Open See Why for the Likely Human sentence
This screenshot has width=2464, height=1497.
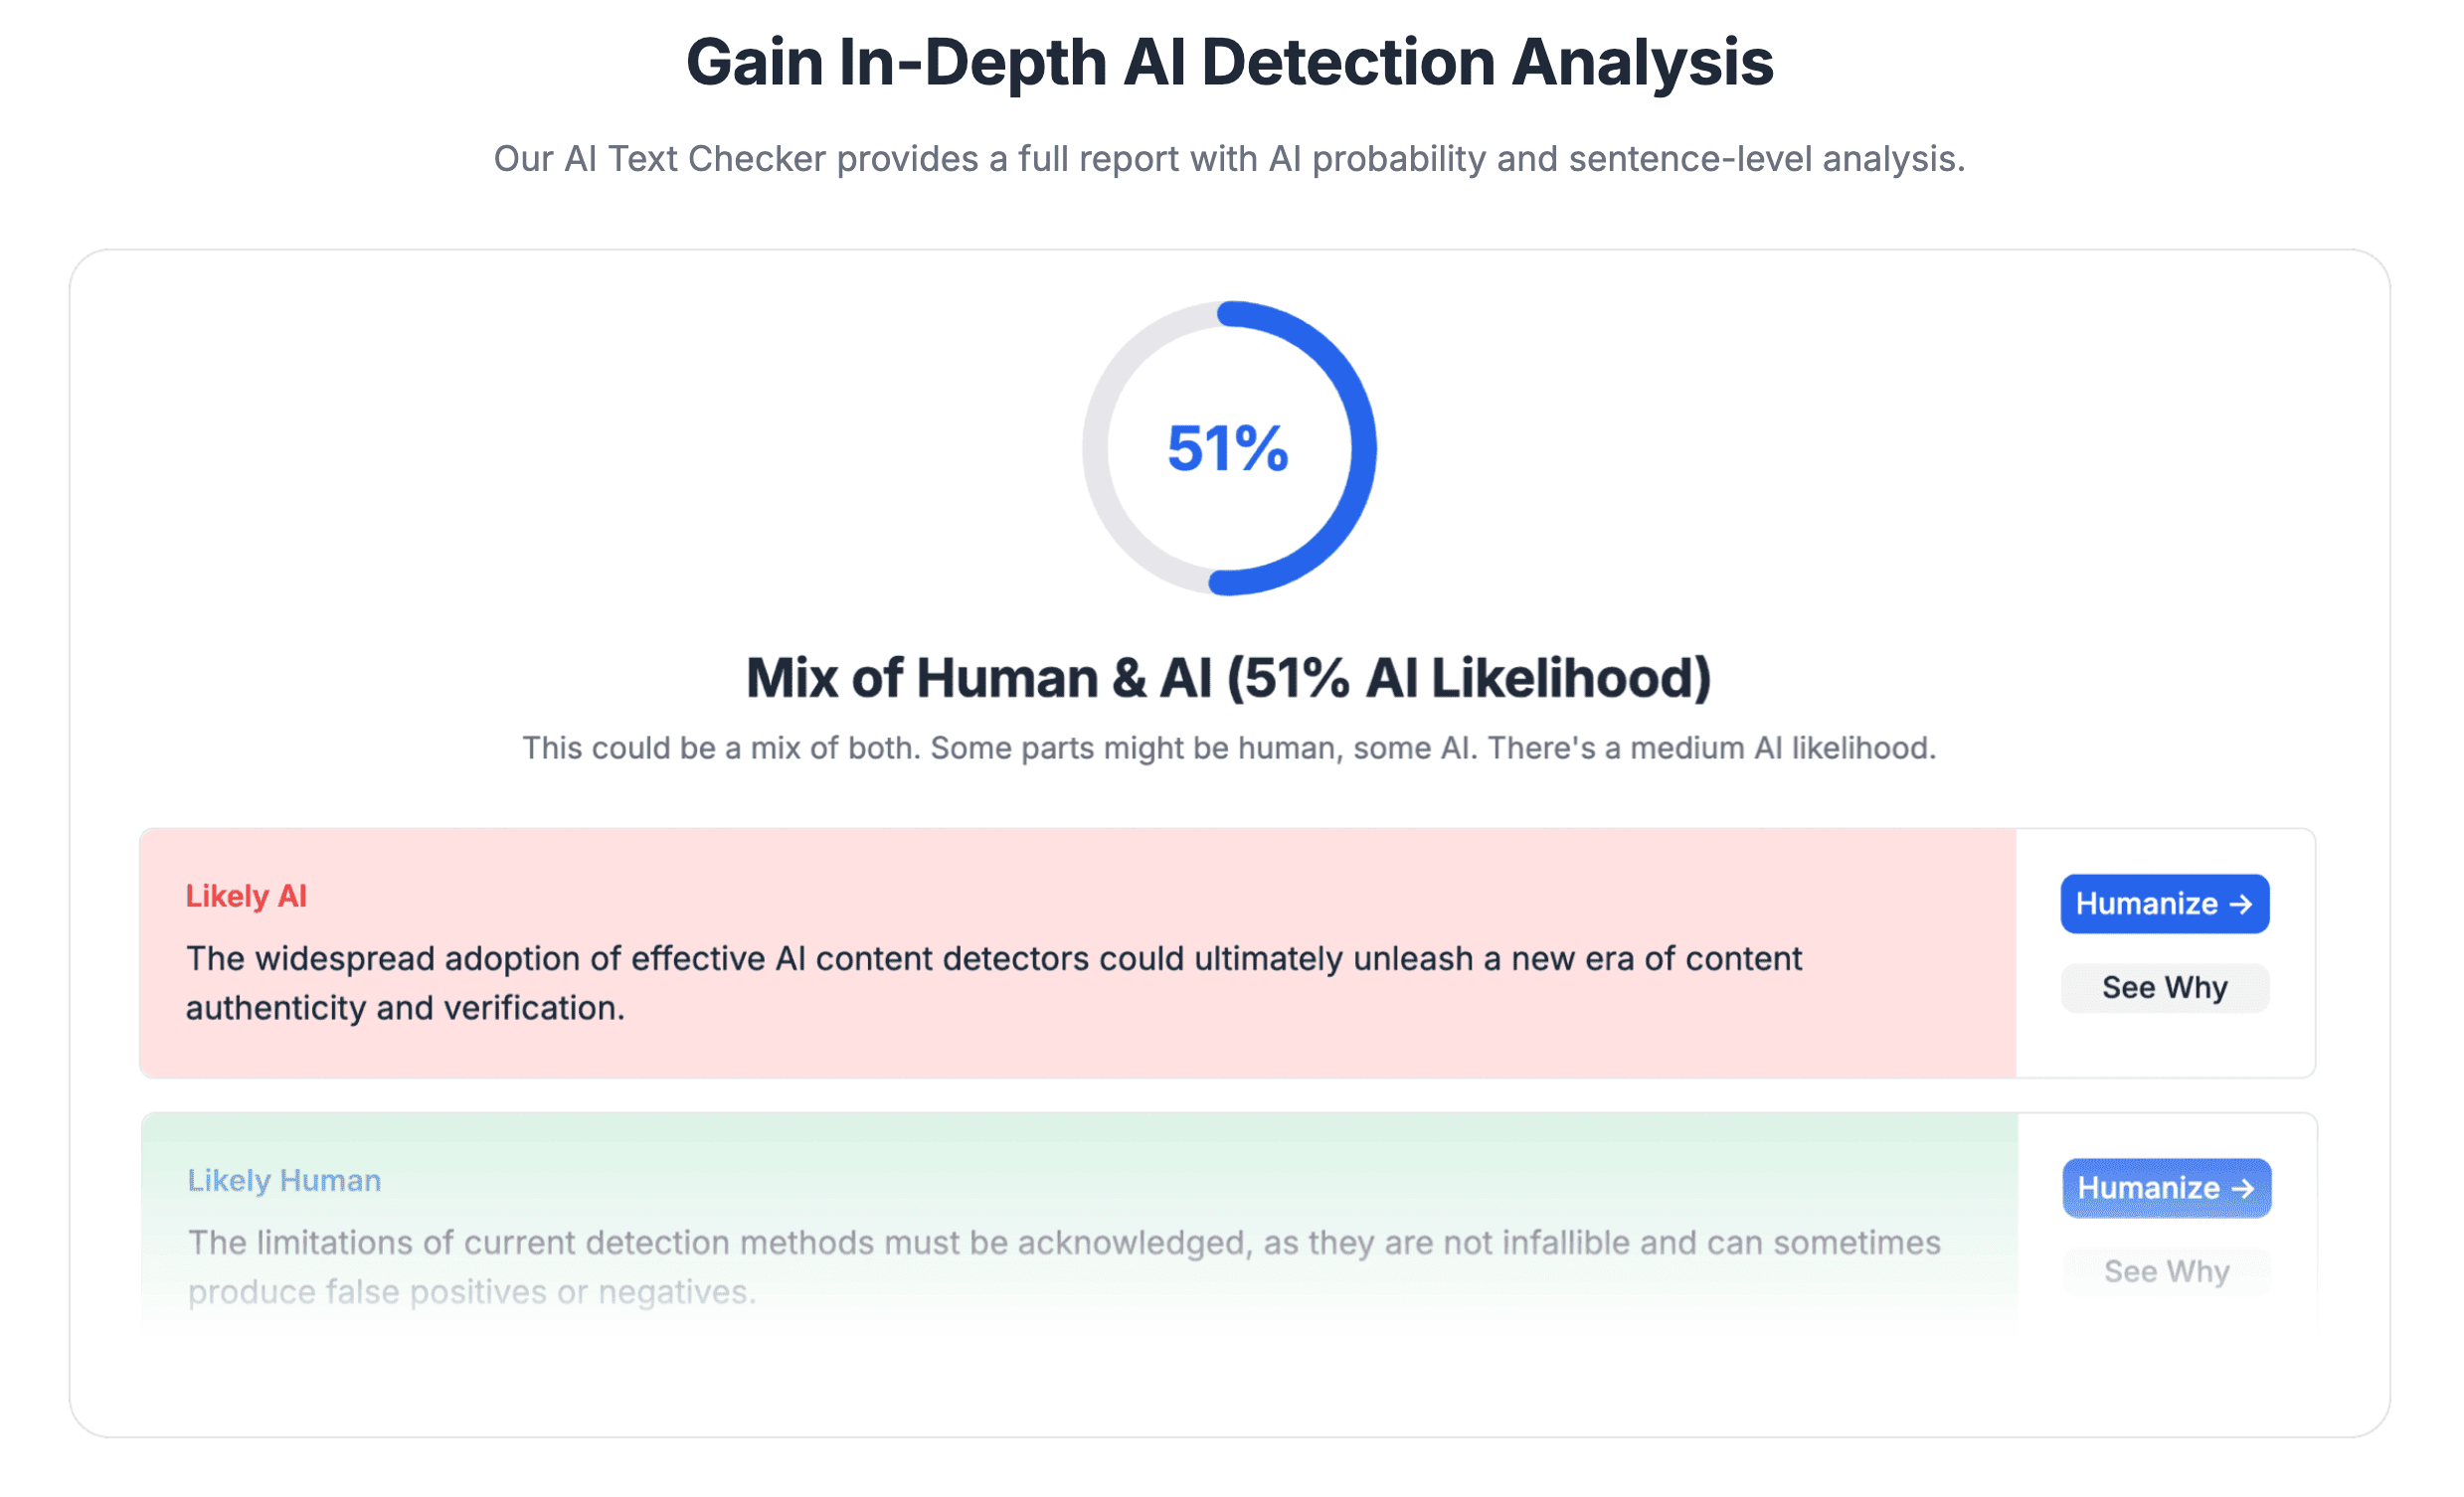(x=2166, y=1272)
